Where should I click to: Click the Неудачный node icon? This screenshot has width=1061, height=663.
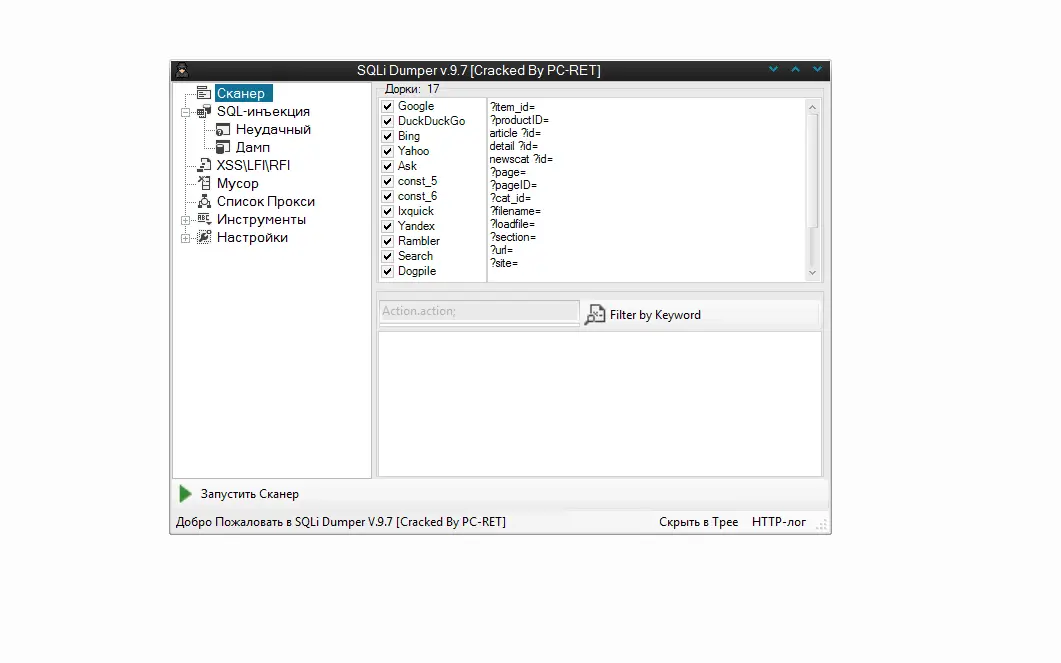coord(224,130)
